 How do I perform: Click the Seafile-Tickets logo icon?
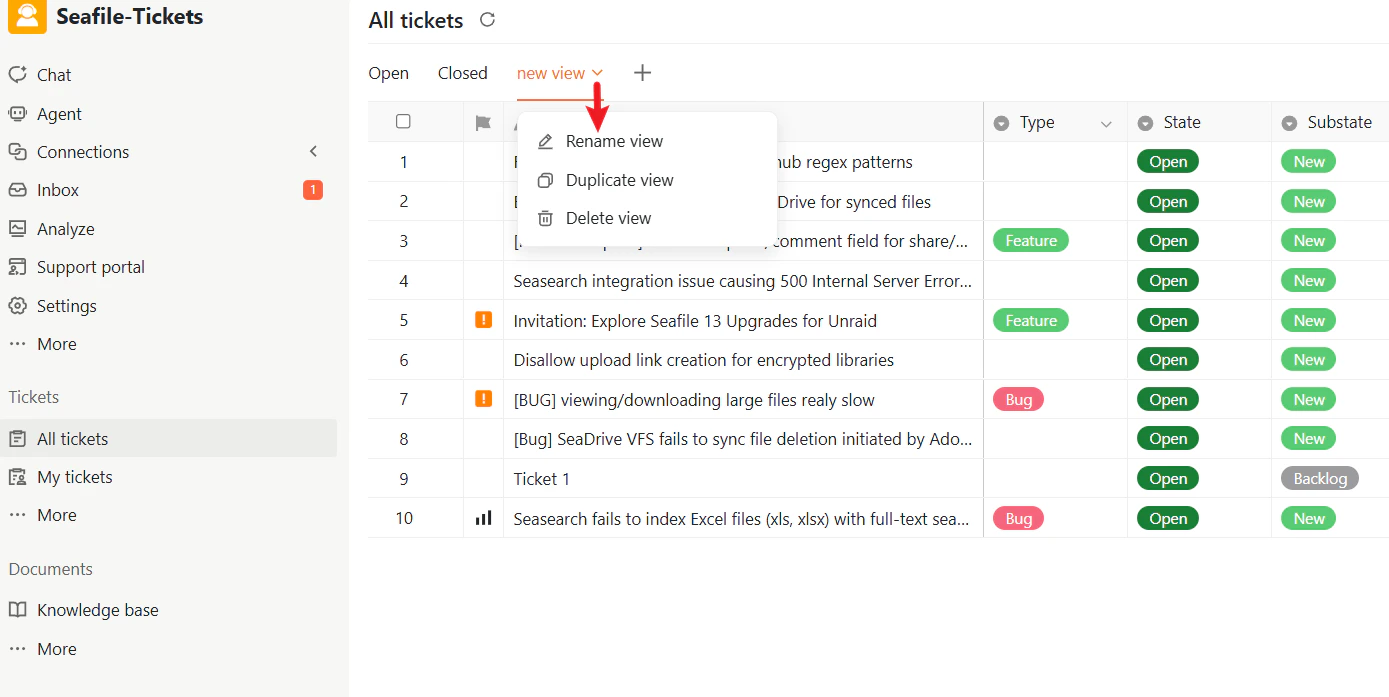27,16
